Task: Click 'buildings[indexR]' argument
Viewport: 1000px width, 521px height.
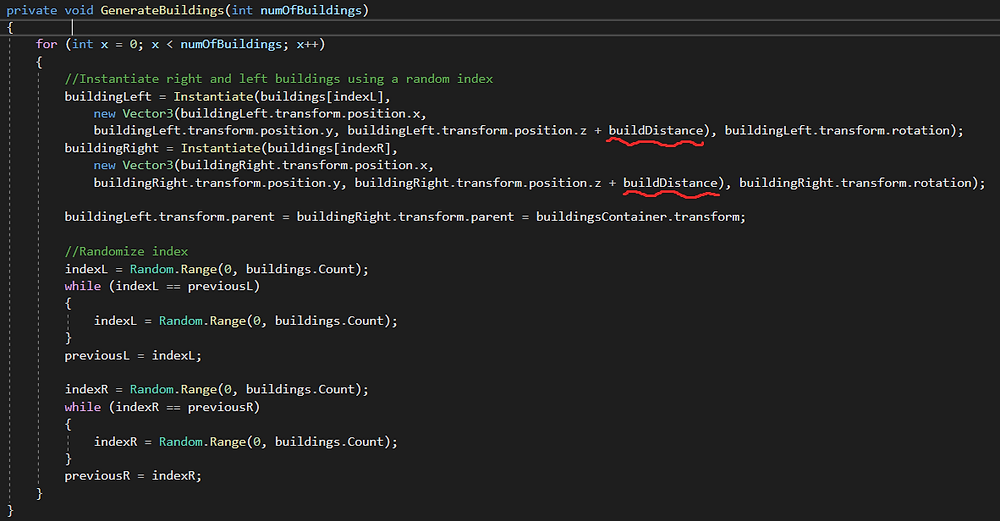Action: coord(329,148)
